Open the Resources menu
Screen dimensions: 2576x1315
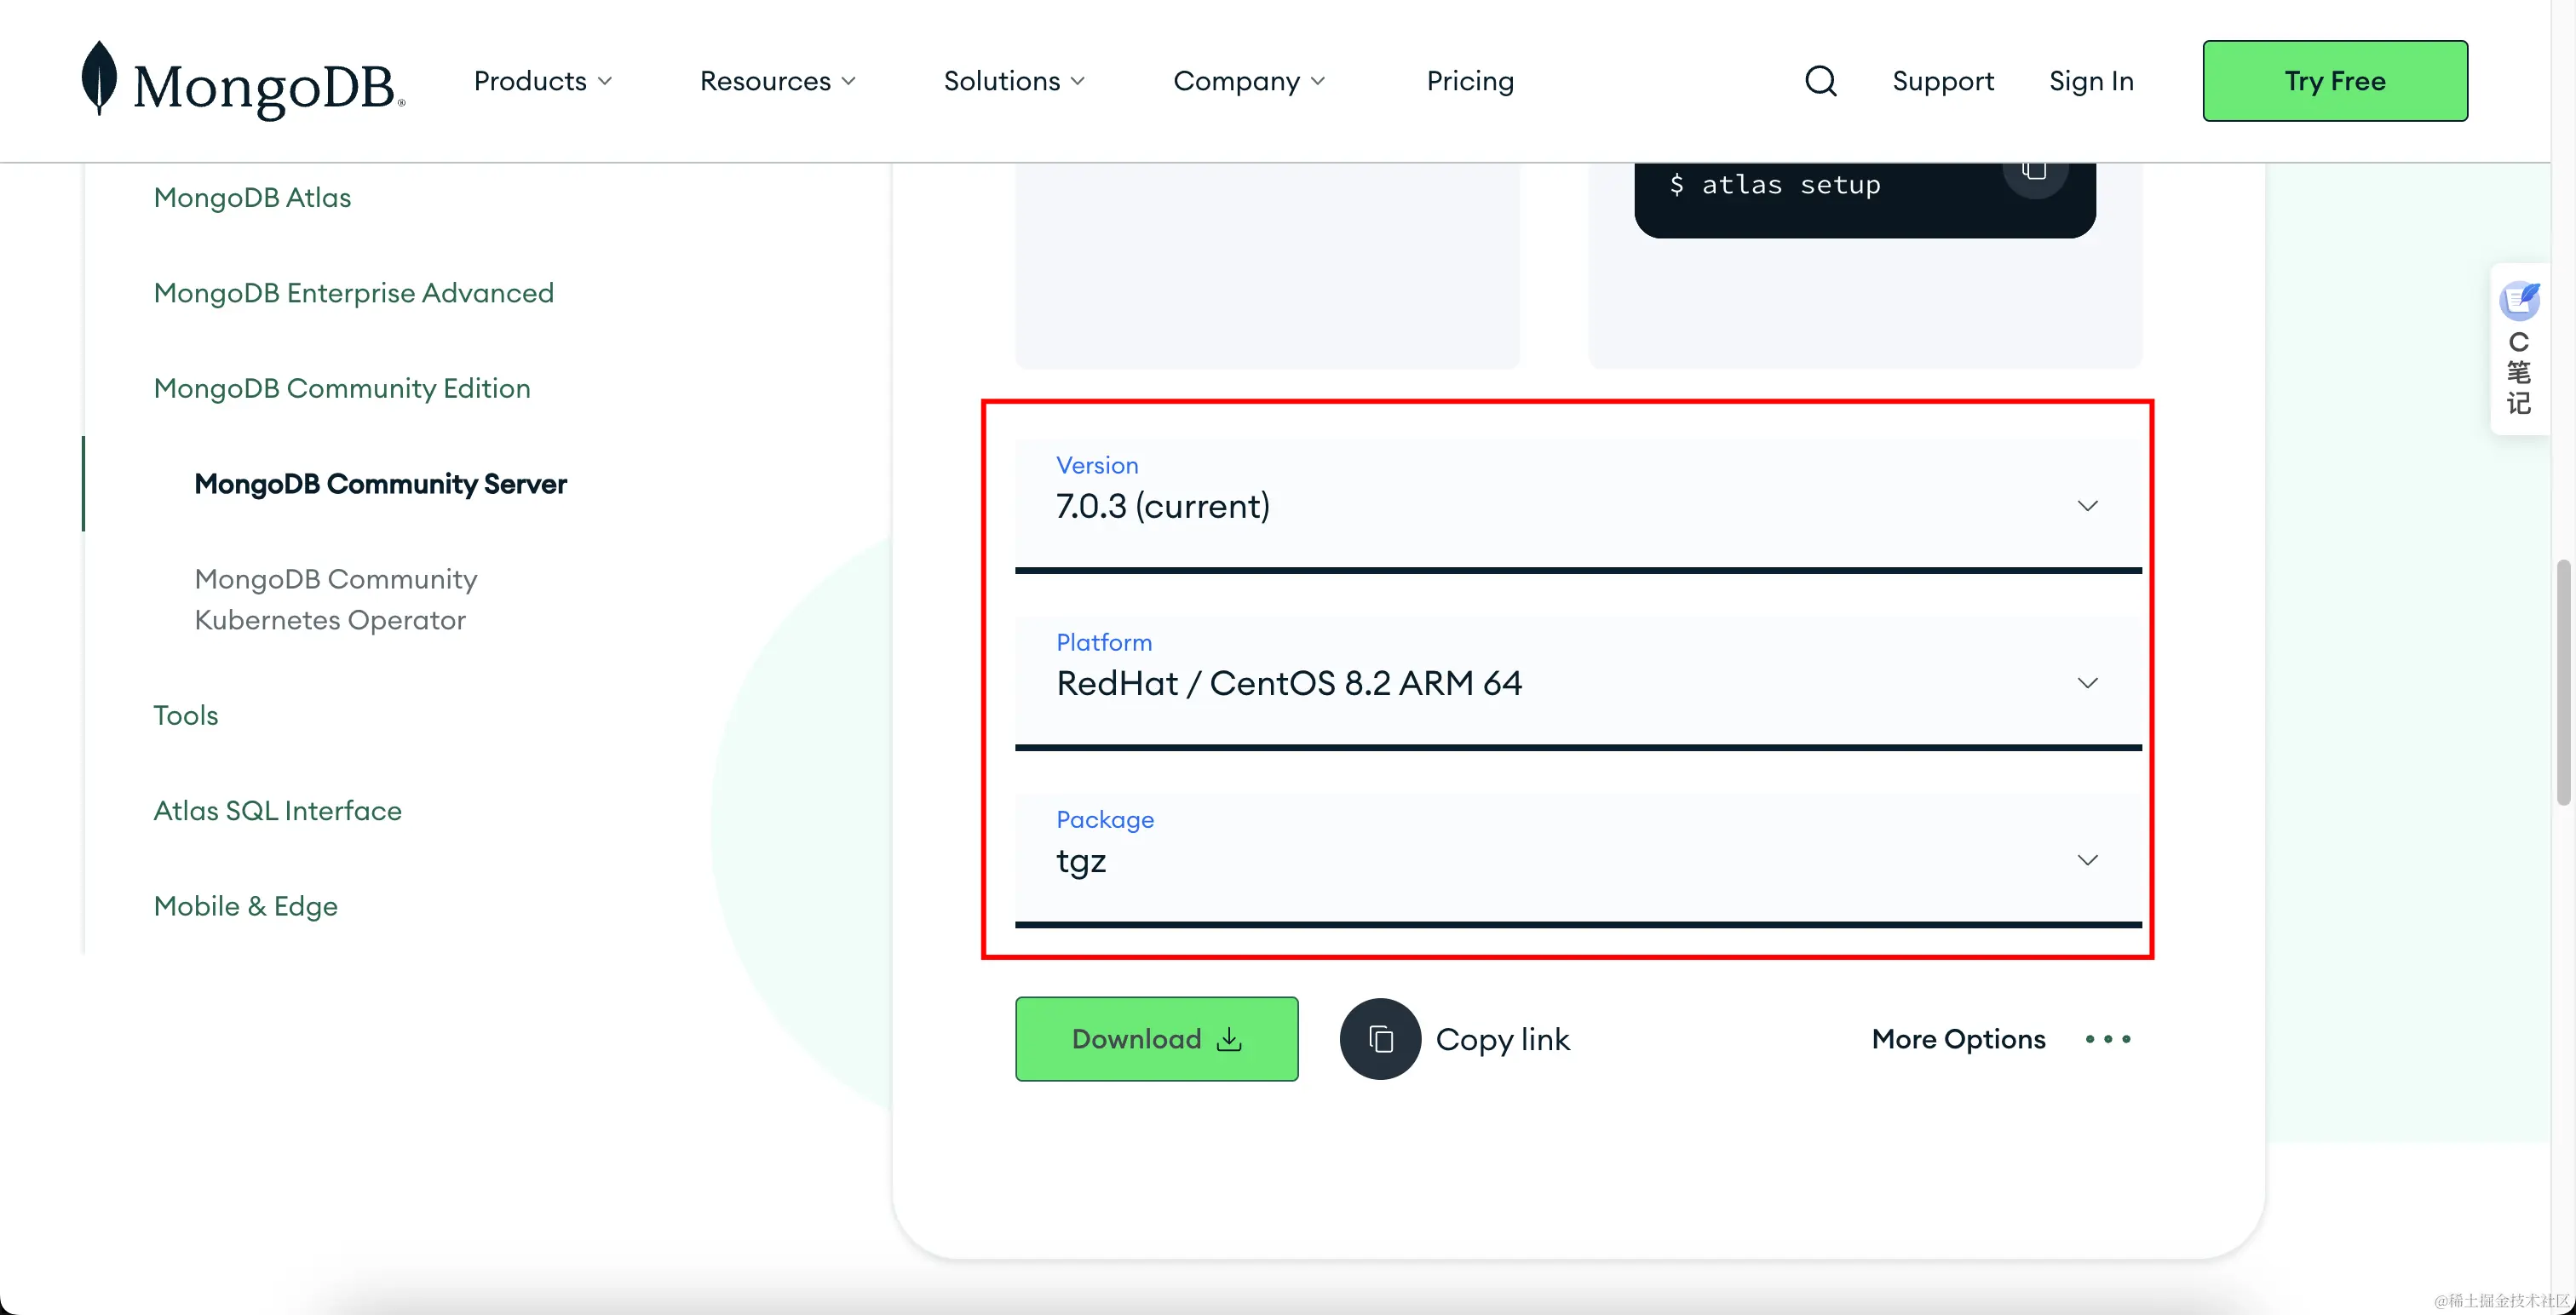pos(777,81)
